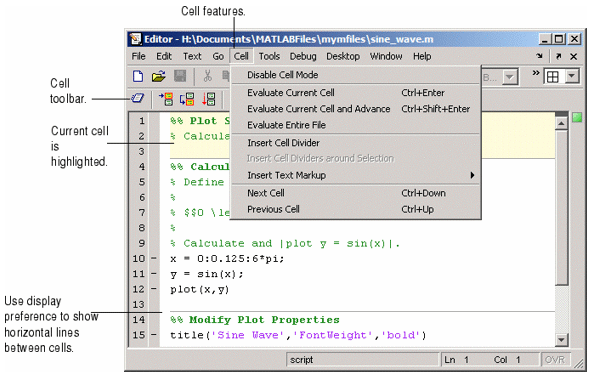
Task: Click the 'Ln 1' status bar entry
Action: (x=456, y=360)
